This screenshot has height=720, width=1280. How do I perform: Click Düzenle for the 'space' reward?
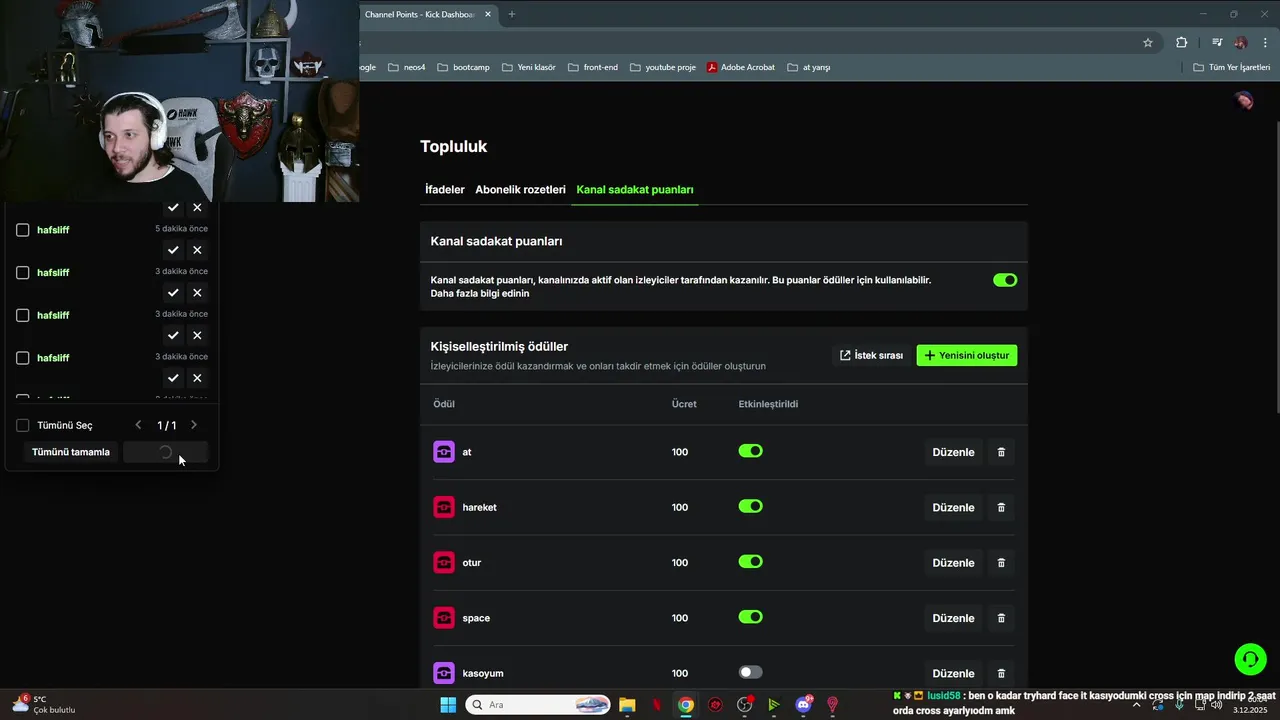(x=953, y=618)
